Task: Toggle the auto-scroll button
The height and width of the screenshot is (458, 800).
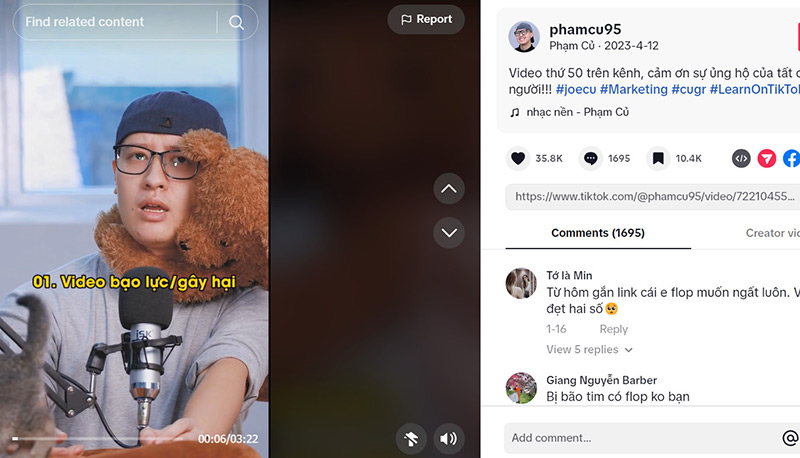Action: (x=411, y=439)
